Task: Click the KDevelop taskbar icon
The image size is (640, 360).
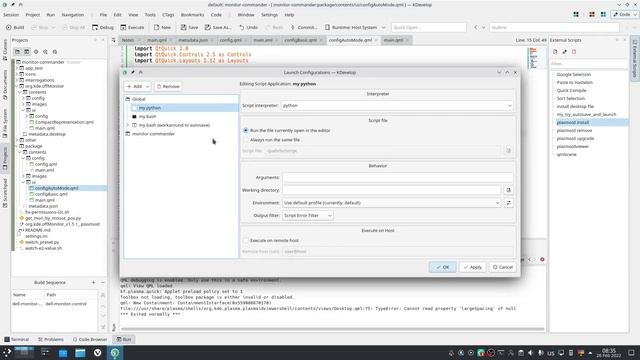Action: tap(115, 353)
